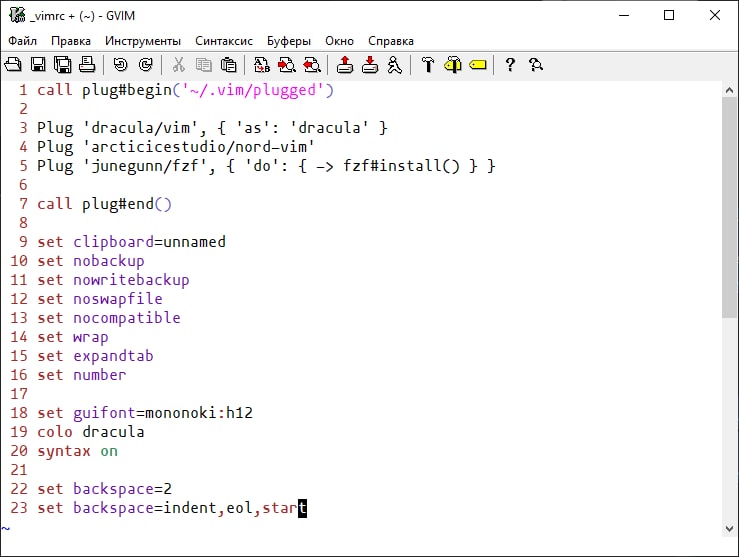Open the Инструменты menu
The height and width of the screenshot is (557, 739).
143,41
